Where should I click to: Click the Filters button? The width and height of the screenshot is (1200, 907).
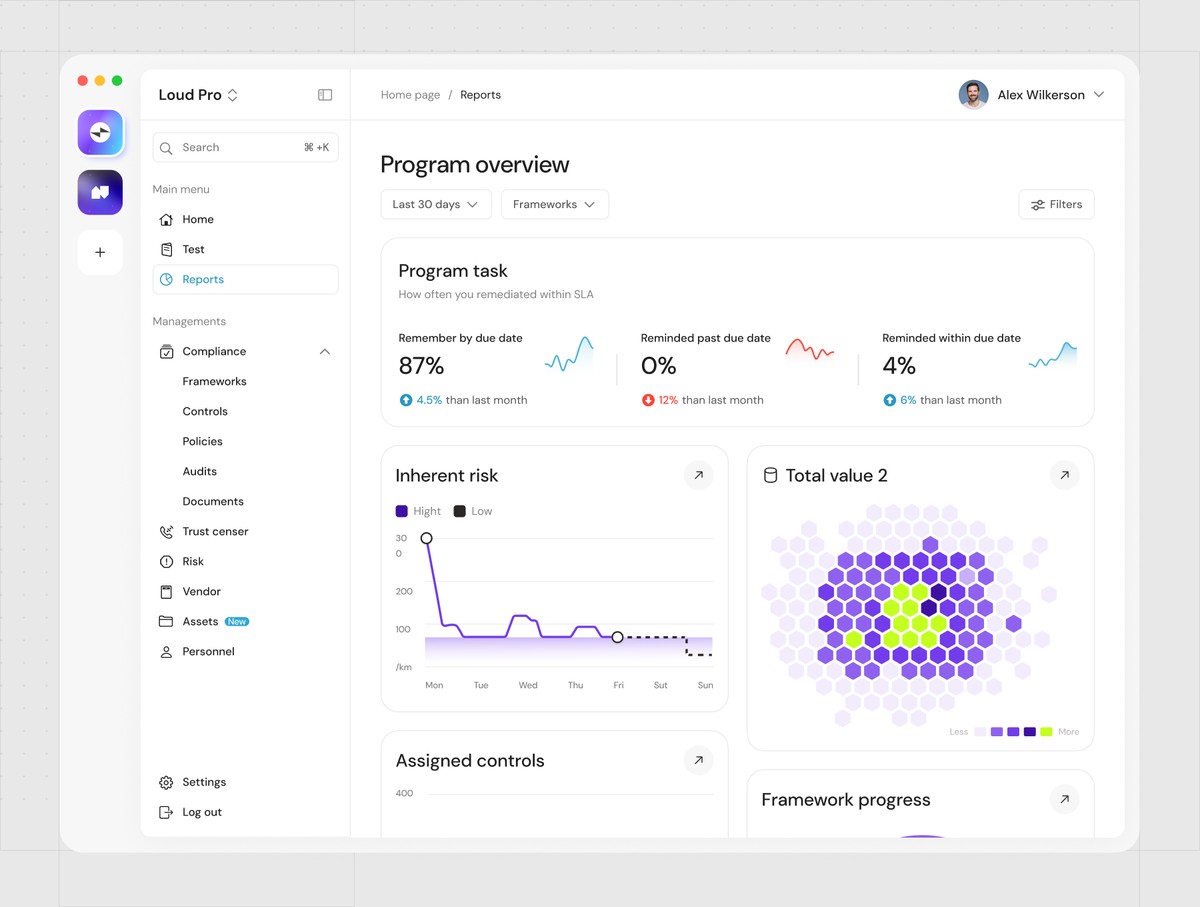click(1056, 204)
